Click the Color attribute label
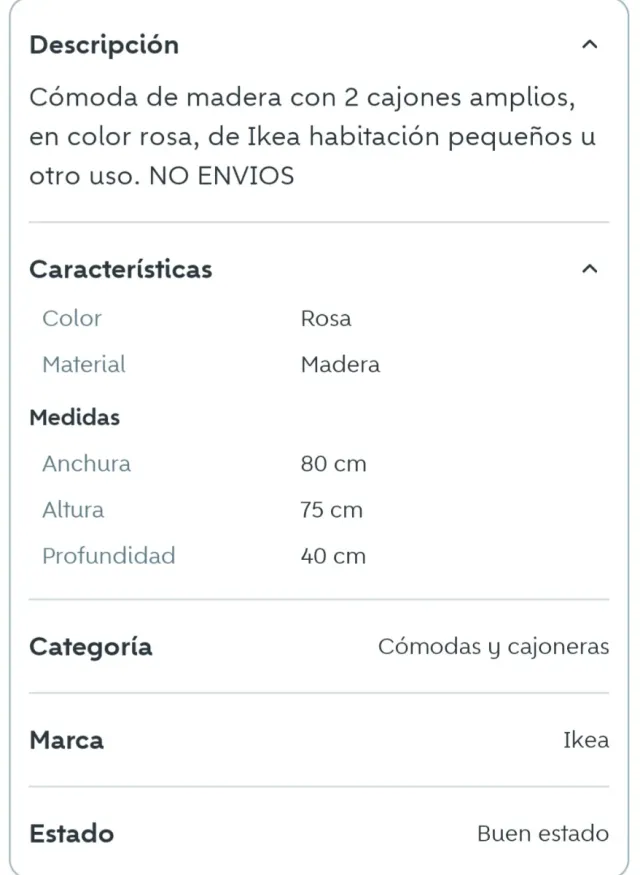Screen dimensions: 640x875 (71, 318)
